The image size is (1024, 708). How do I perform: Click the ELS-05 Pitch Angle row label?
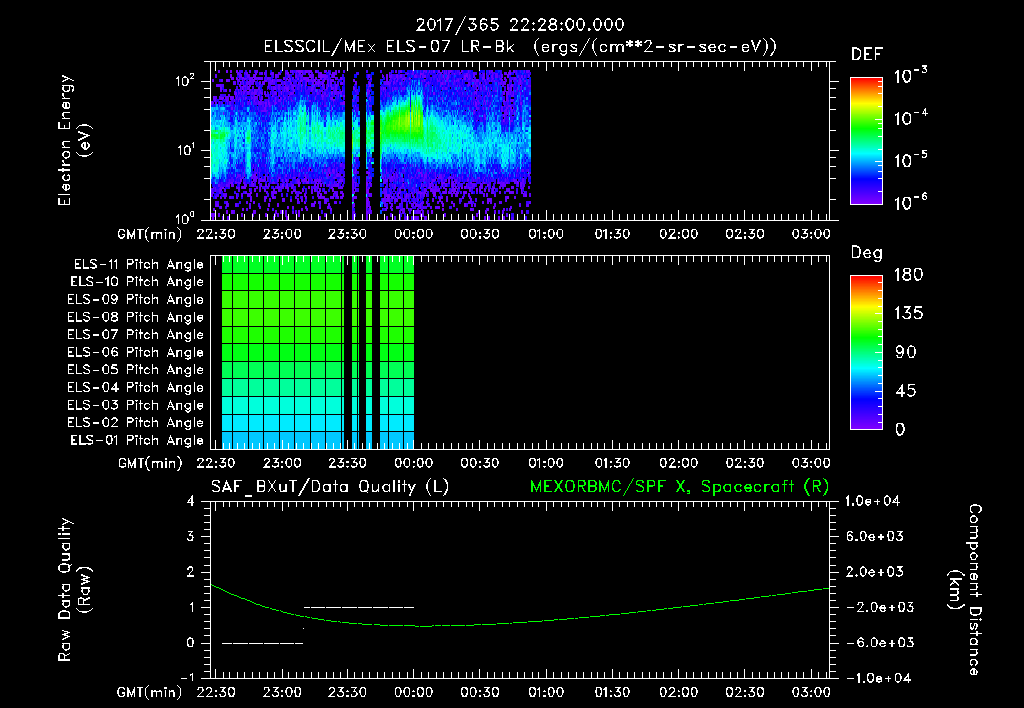click(x=135, y=370)
